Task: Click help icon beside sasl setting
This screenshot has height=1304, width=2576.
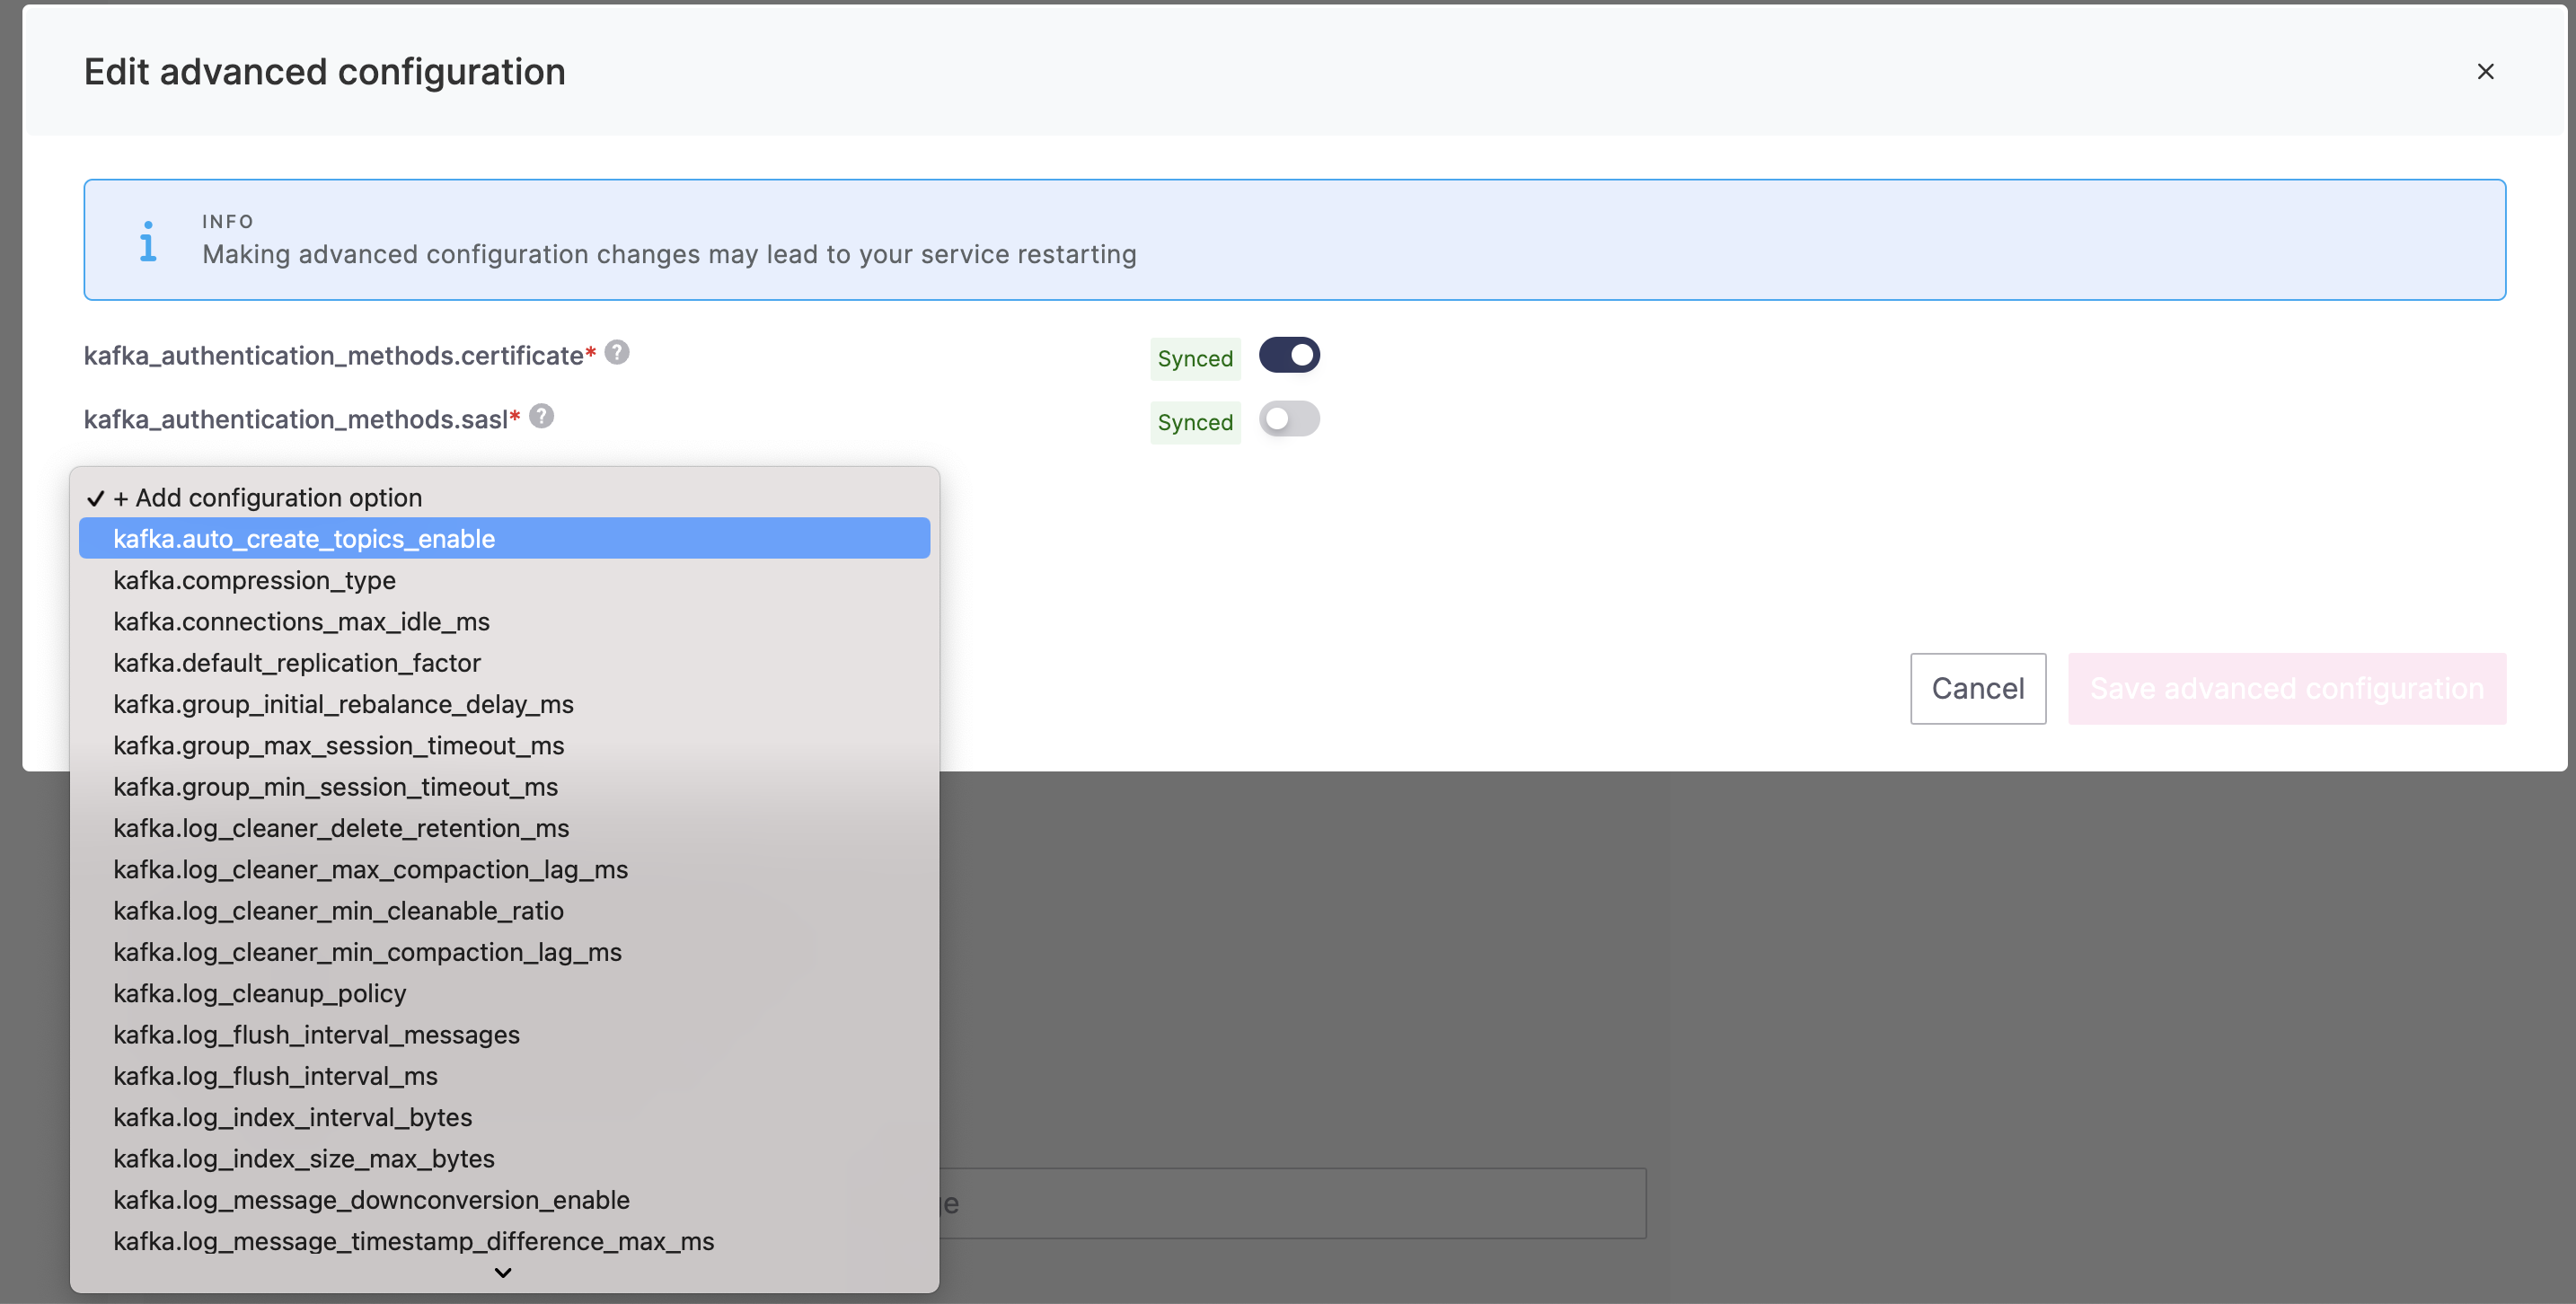Action: point(541,416)
